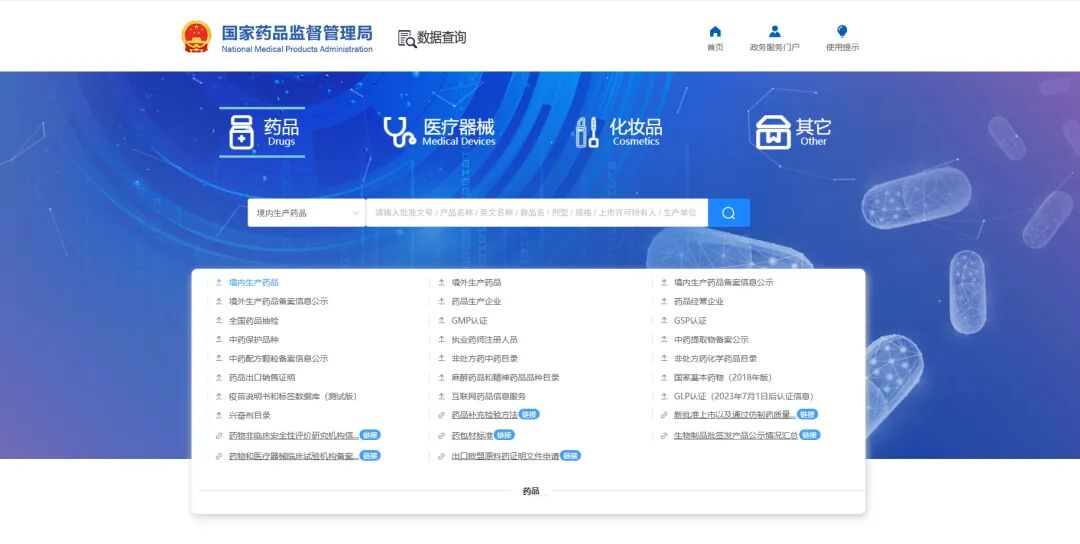Screen dimensions: 1080x544
Task: Open 使用提示 lightbulb icon
Action: tap(842, 32)
